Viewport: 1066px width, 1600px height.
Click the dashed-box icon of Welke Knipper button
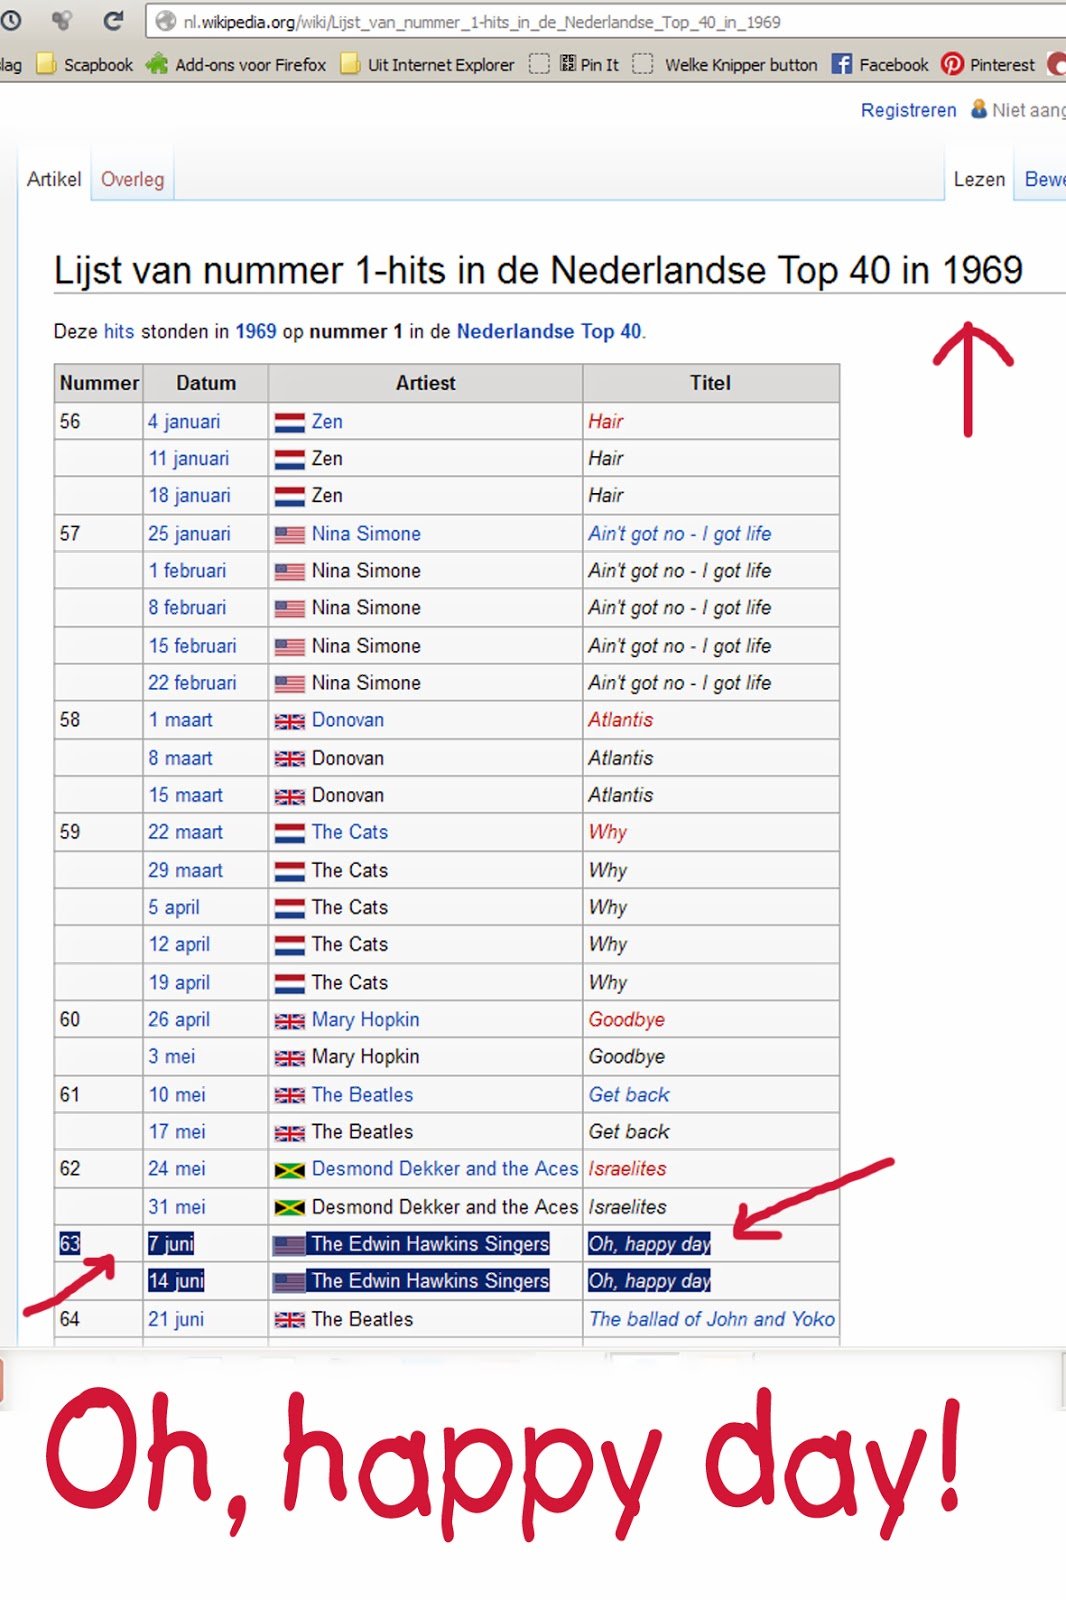point(643,64)
